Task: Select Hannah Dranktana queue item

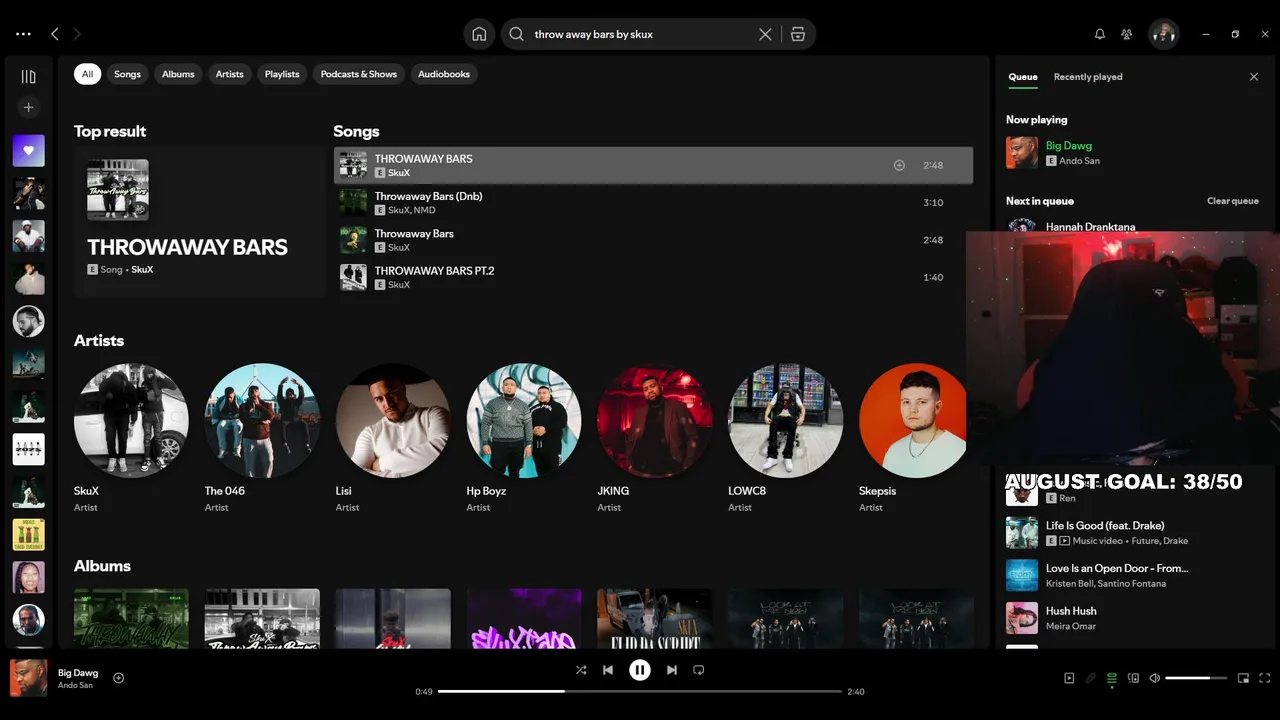Action: point(1090,227)
